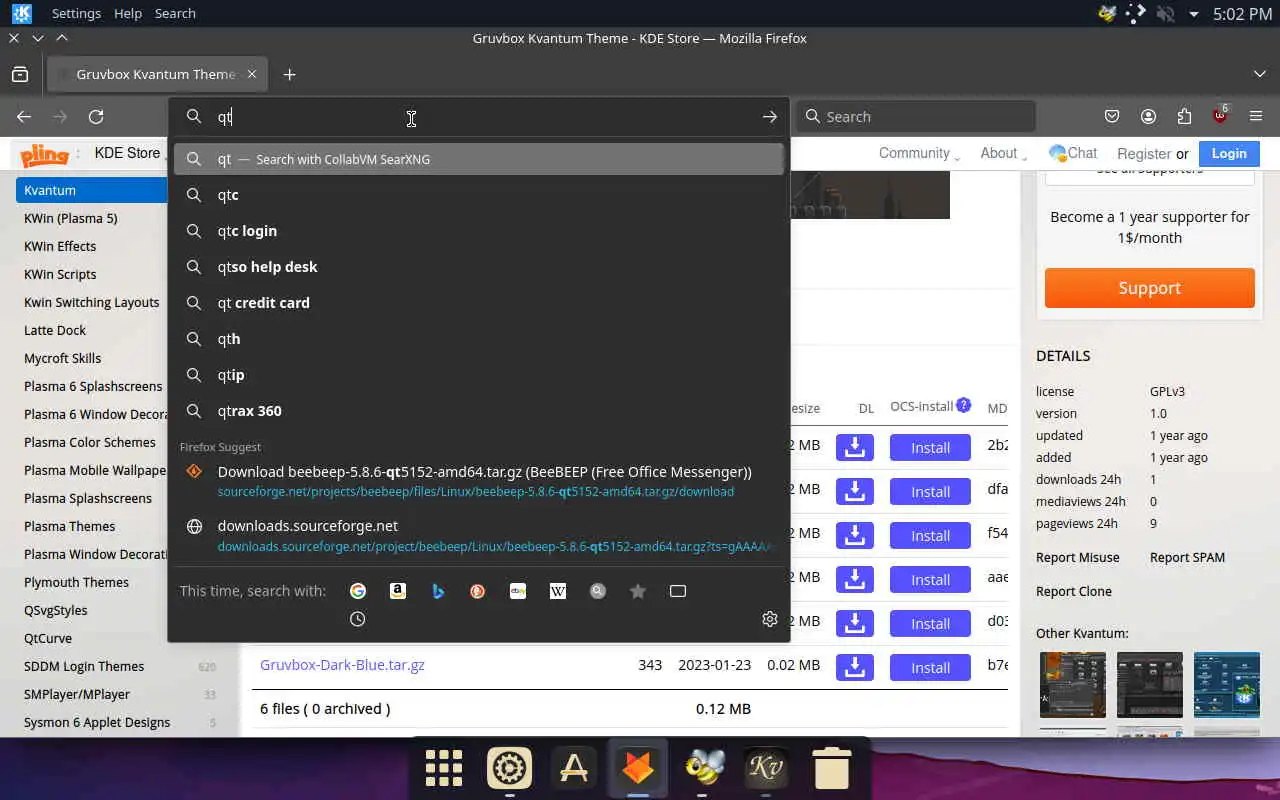Open the Register link
The height and width of the screenshot is (800, 1280).
(x=1144, y=154)
